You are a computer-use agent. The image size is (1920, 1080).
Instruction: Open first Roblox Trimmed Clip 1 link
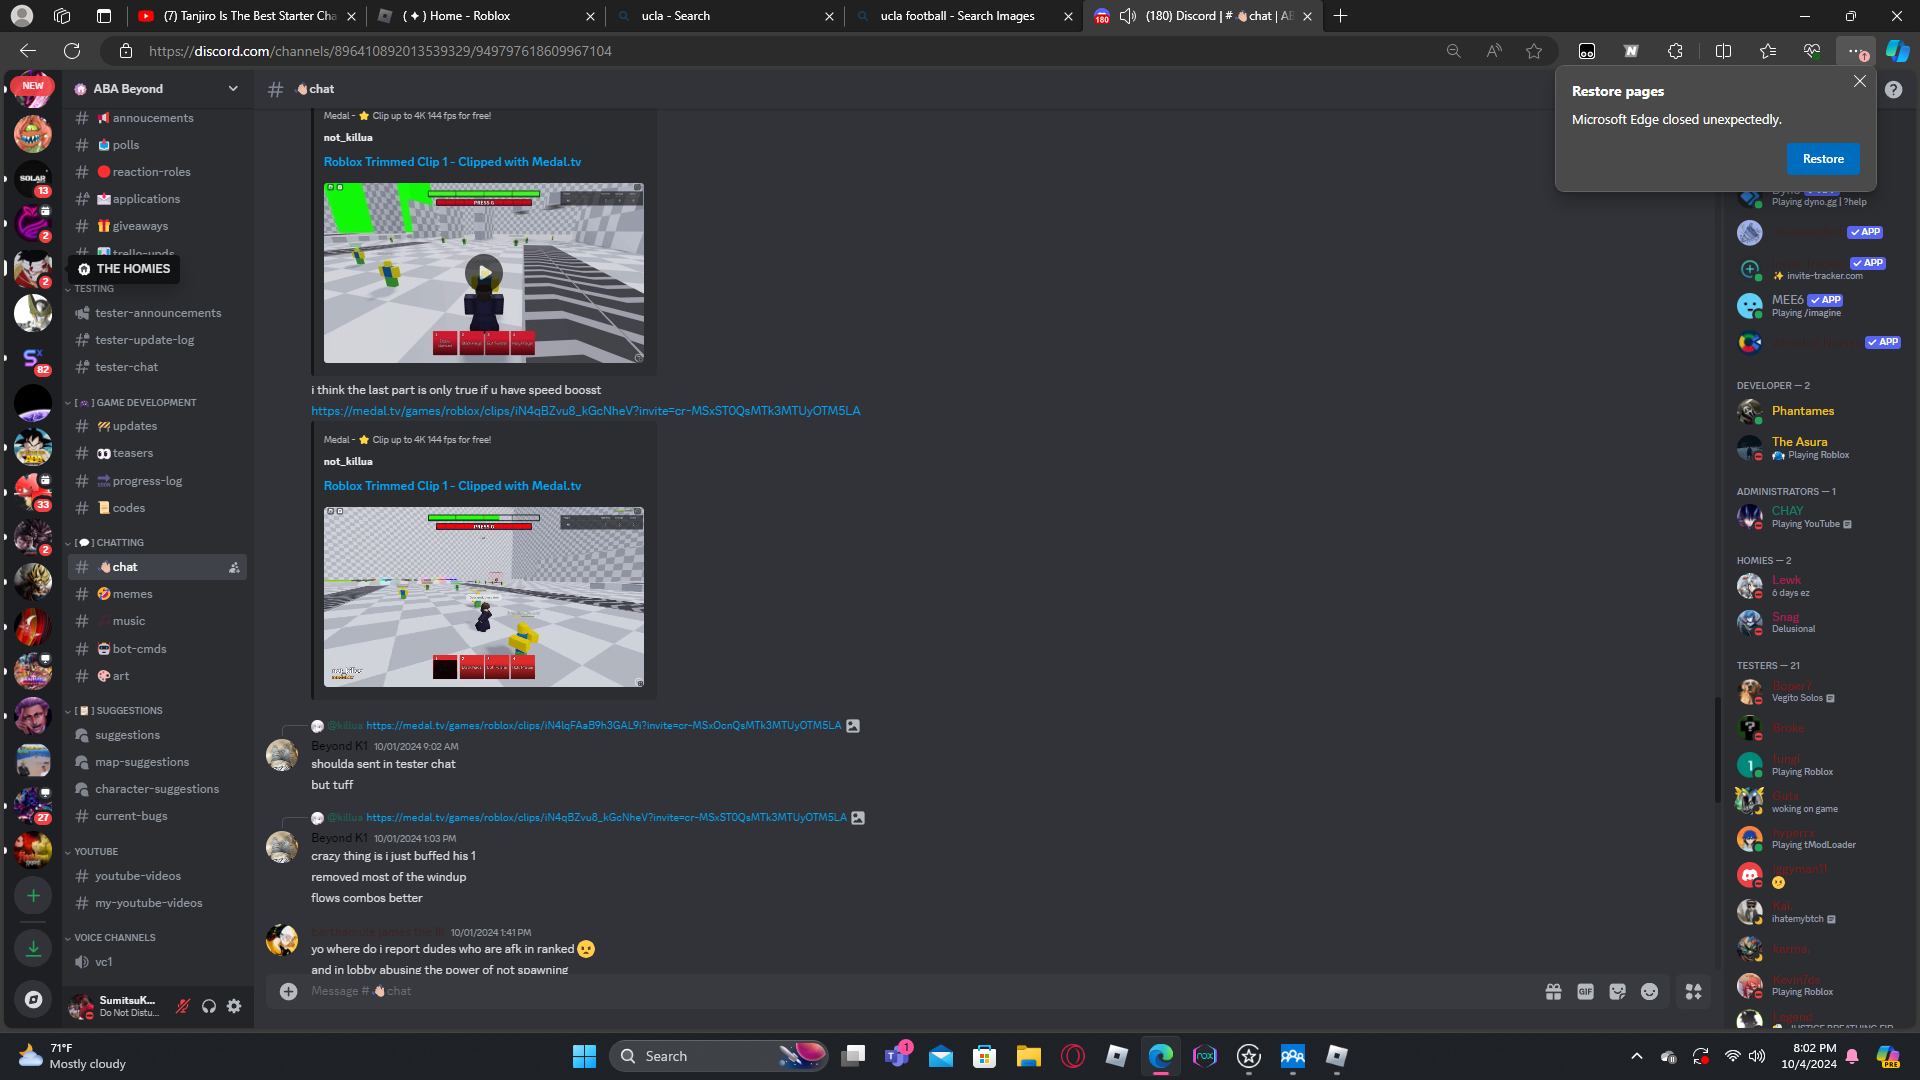click(452, 162)
